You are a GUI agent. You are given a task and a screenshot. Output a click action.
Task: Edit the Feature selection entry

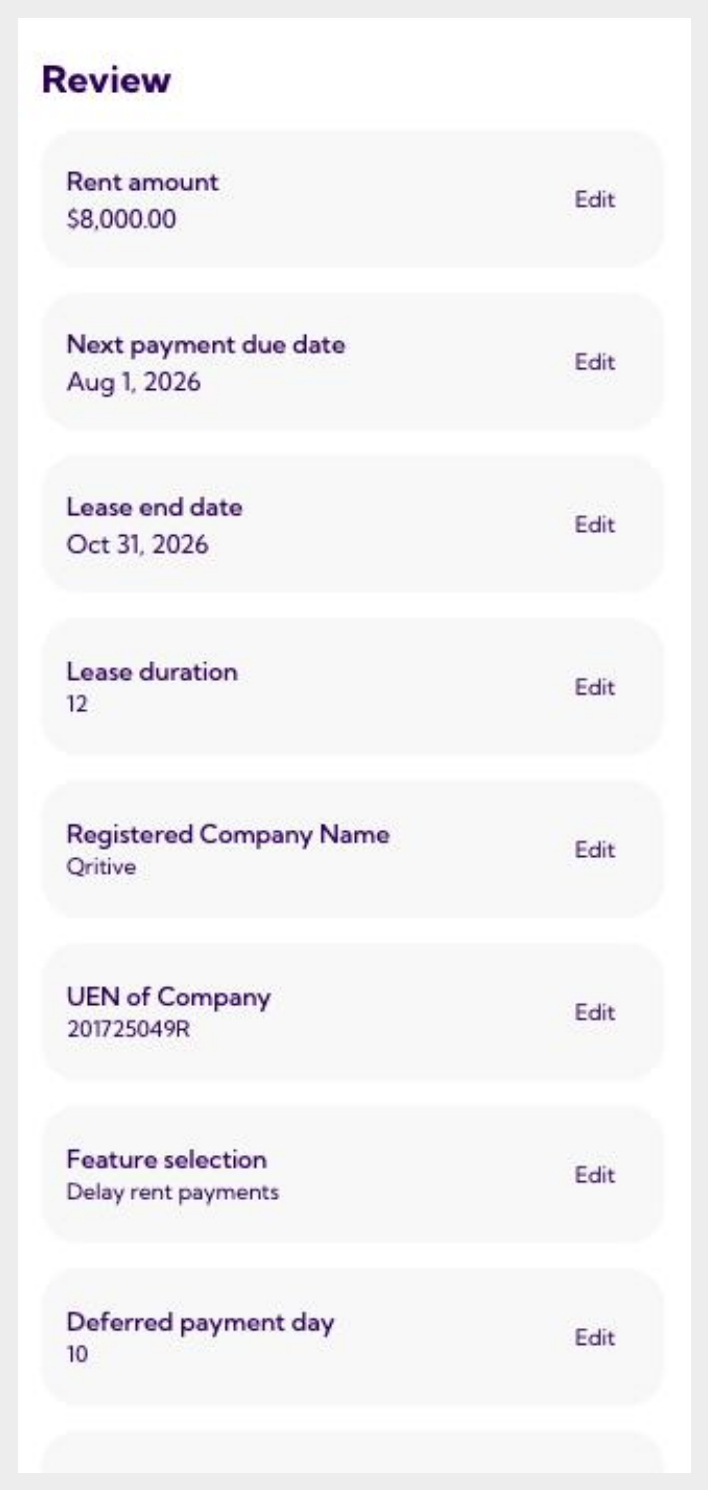point(594,1175)
